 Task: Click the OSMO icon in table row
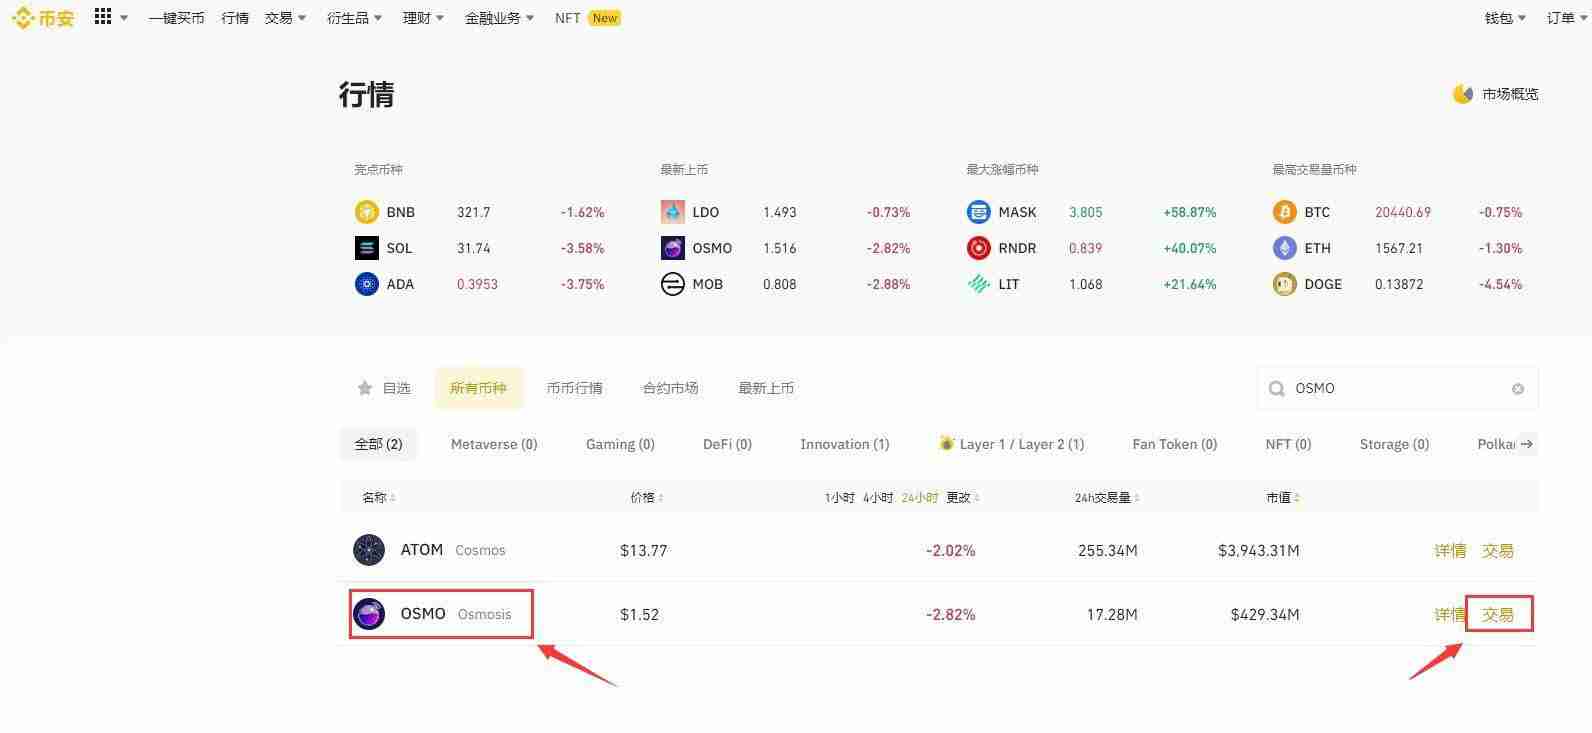(369, 614)
